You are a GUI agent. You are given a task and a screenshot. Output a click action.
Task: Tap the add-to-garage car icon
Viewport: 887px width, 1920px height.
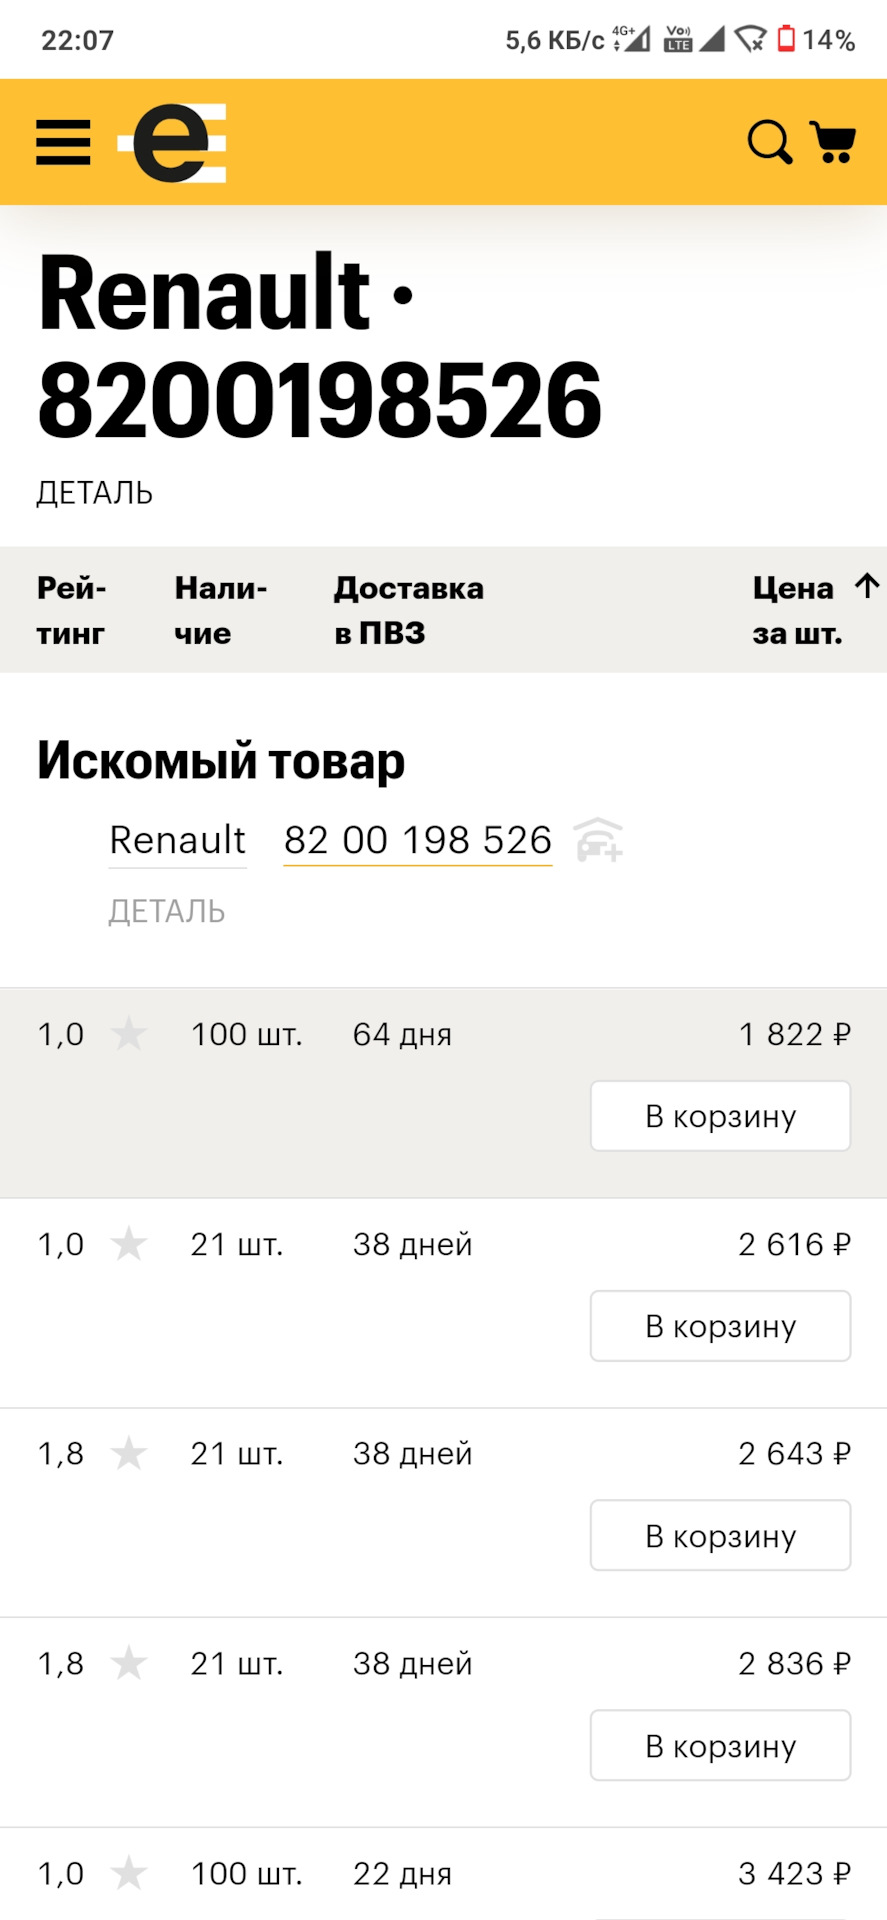599,839
